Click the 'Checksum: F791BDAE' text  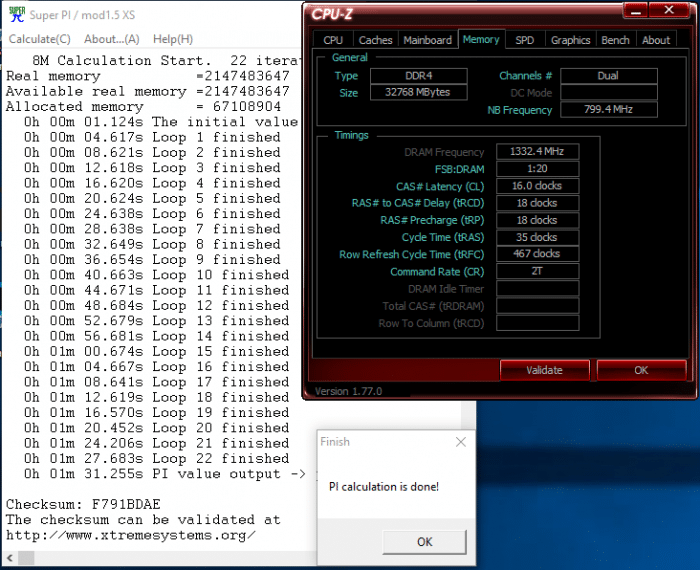click(83, 504)
